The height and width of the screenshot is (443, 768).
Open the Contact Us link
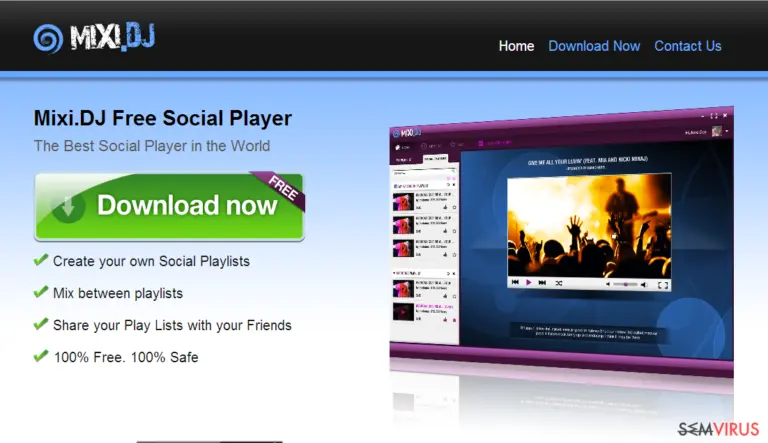point(688,46)
